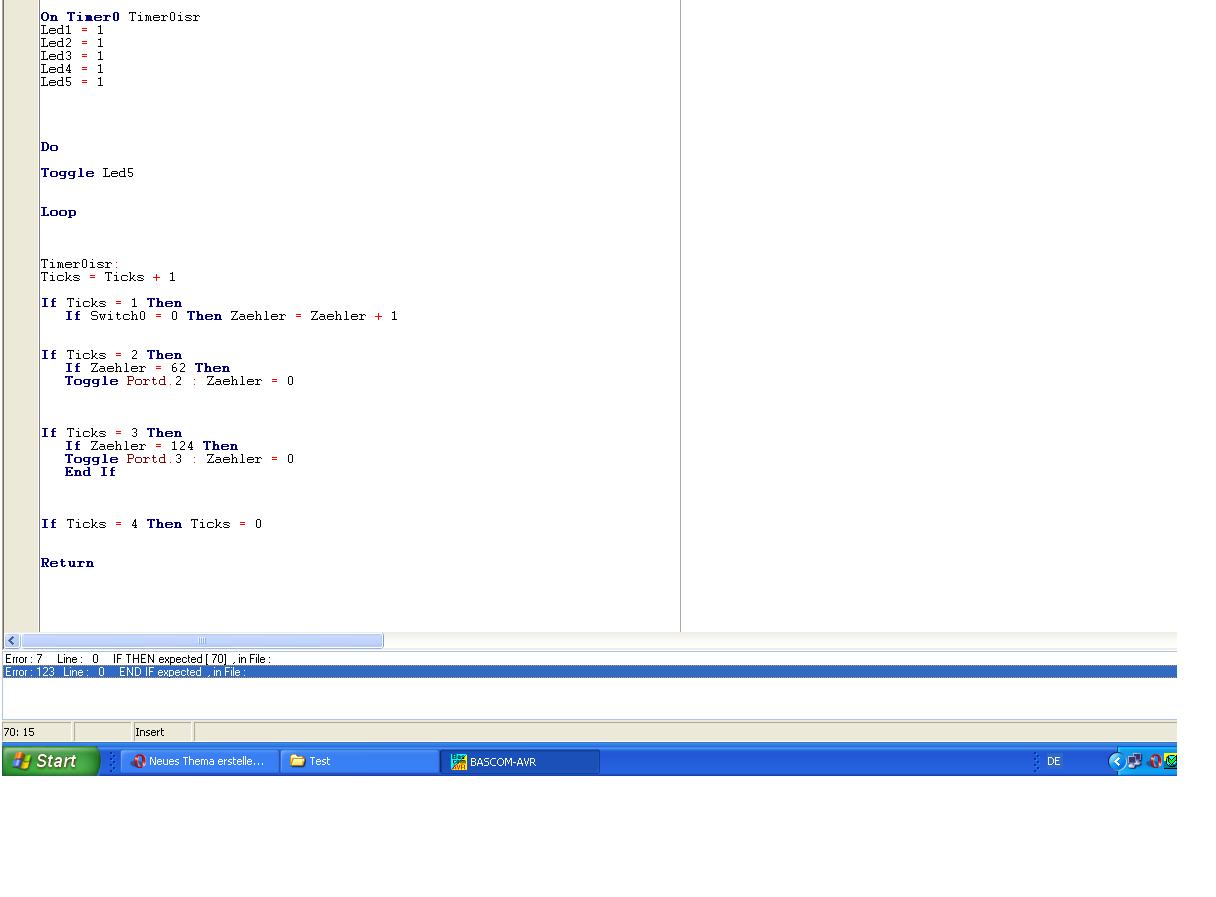This screenshot has height=897, width=1216.
Task: Click the 'Timer0isr:' label line
Action: pos(79,264)
